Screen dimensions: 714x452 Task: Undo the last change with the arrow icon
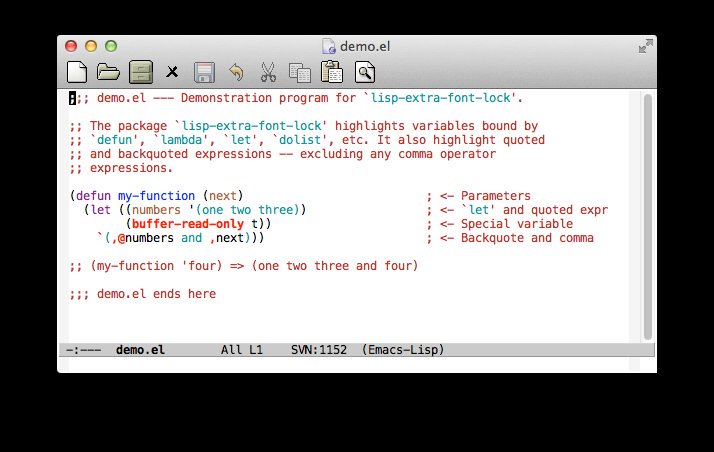click(x=236, y=71)
